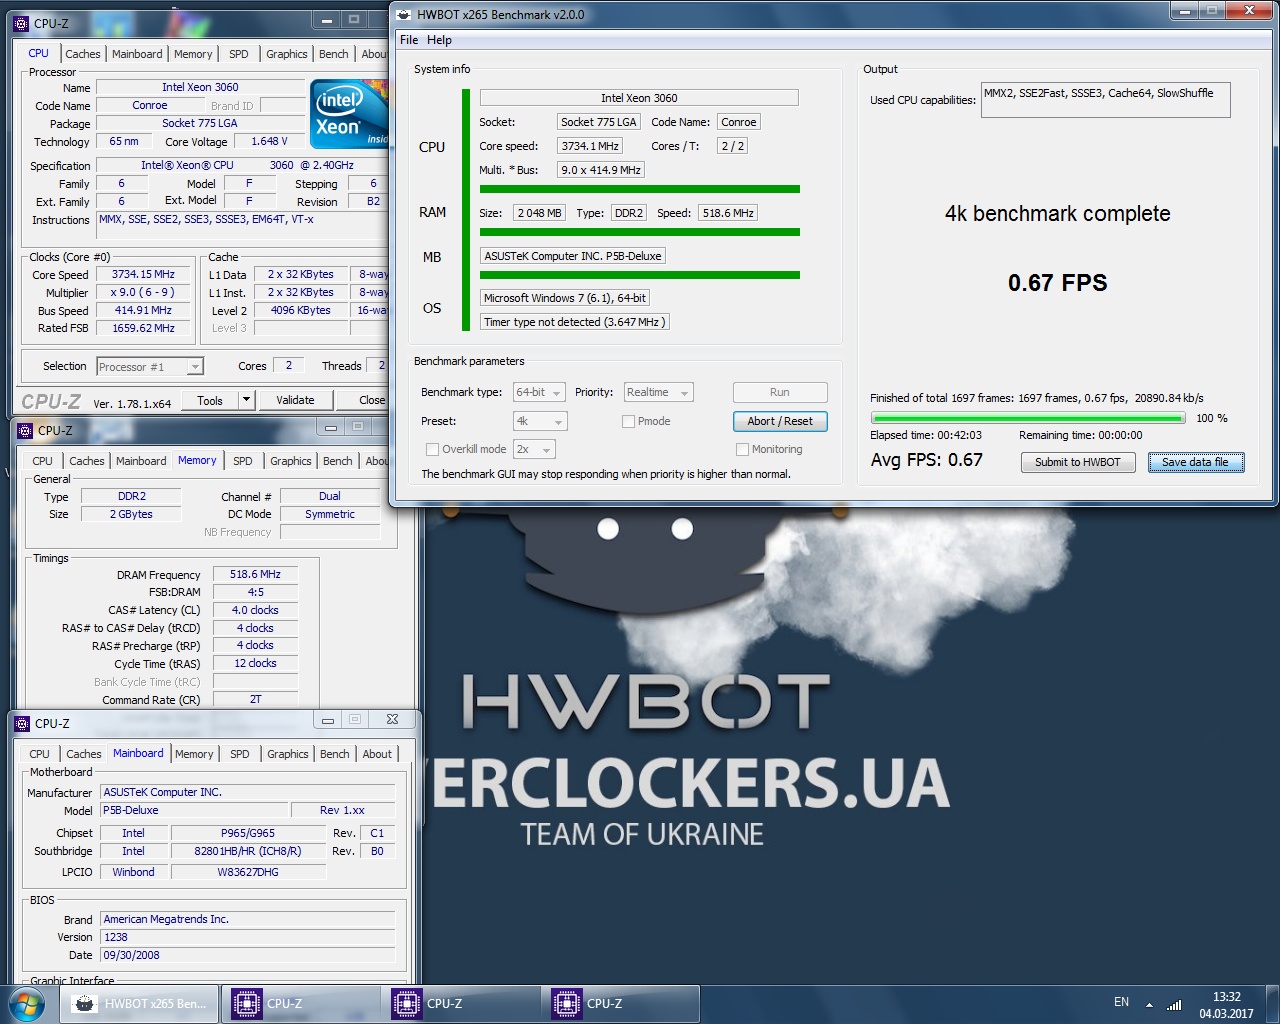Select CPU tab in Memory CPU-Z window
1280x1024 pixels.
pos(42,461)
